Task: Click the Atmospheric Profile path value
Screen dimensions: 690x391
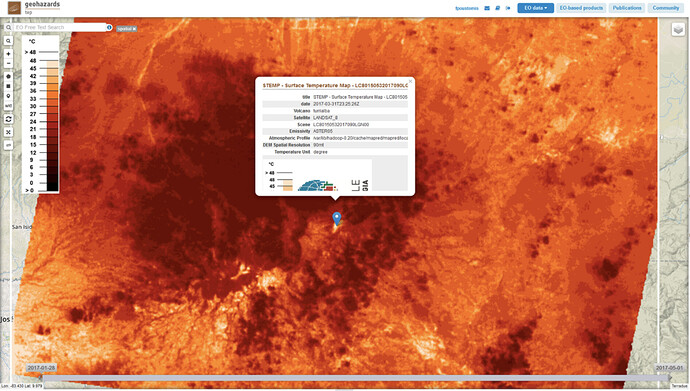Action: click(x=360, y=138)
